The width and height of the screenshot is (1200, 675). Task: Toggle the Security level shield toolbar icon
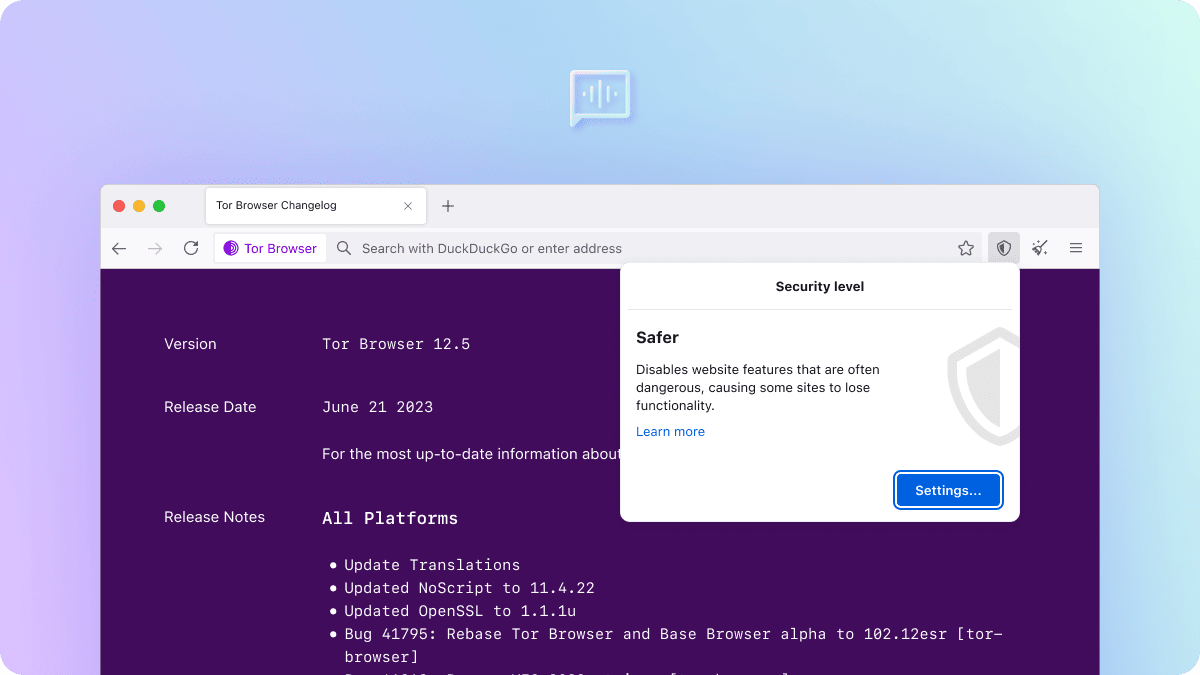[1004, 249]
